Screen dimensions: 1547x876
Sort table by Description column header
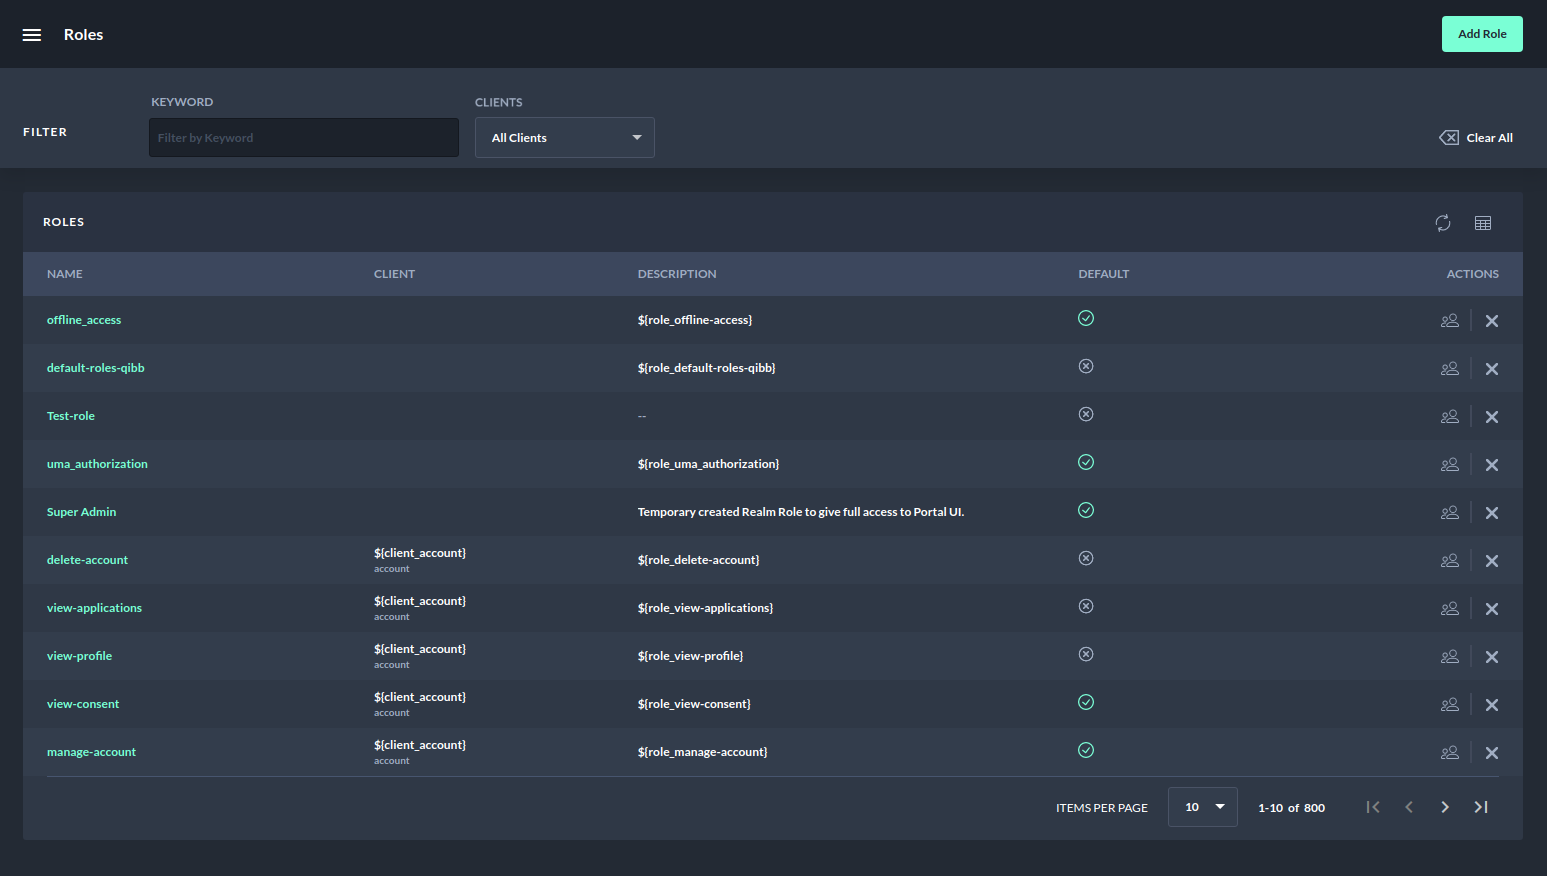pos(677,274)
